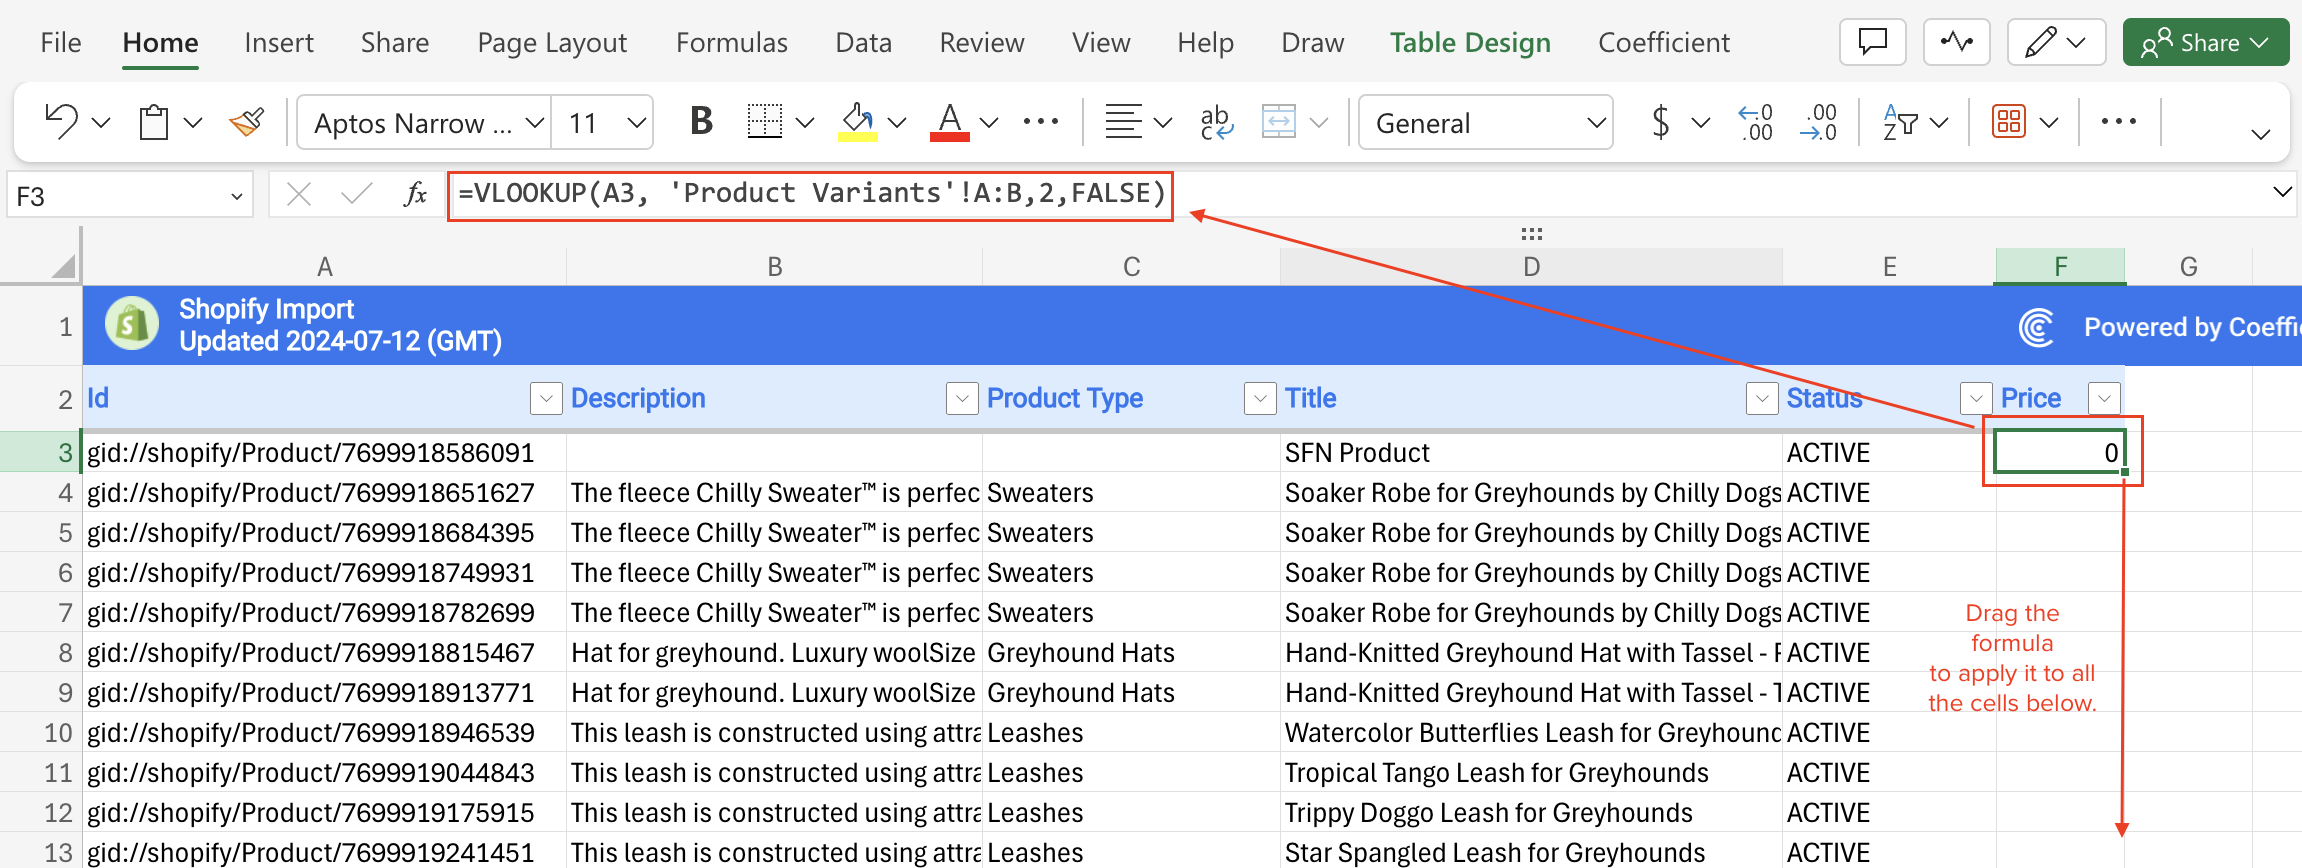This screenshot has width=2302, height=868.
Task: Open the Description column filter
Action: pyautogui.click(x=962, y=398)
